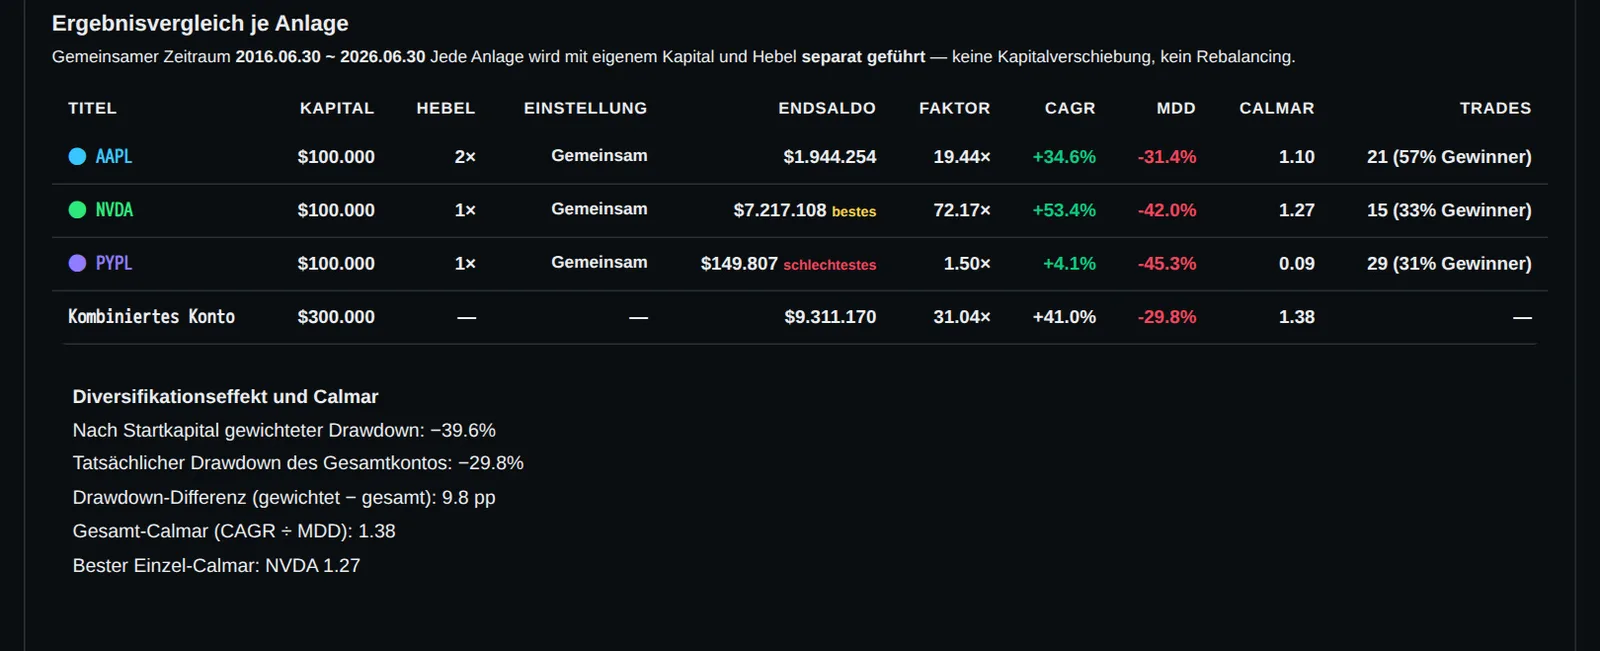The image size is (1600, 651).
Task: Click AAPL end balance $1.944.254
Action: pyautogui.click(x=830, y=157)
